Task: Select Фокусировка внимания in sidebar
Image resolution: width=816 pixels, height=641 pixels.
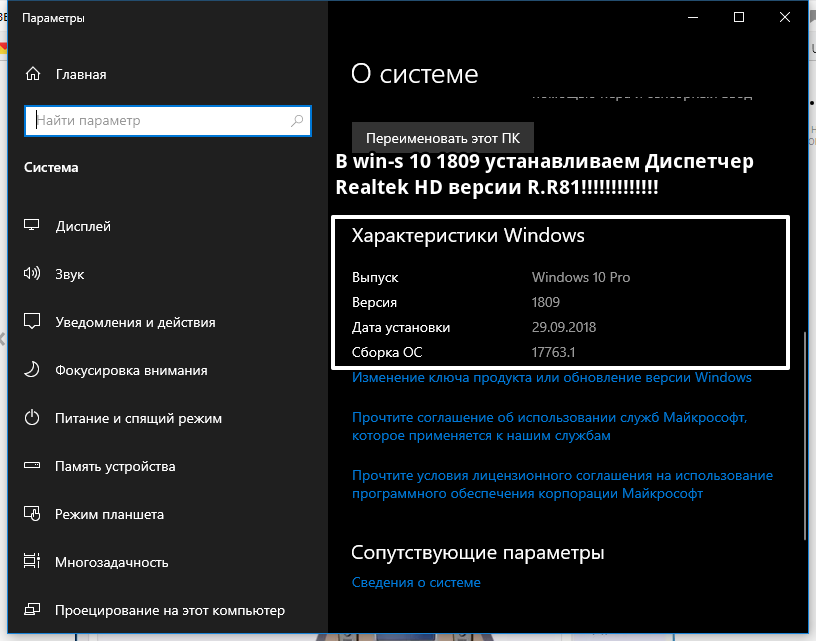Action: click(131, 370)
